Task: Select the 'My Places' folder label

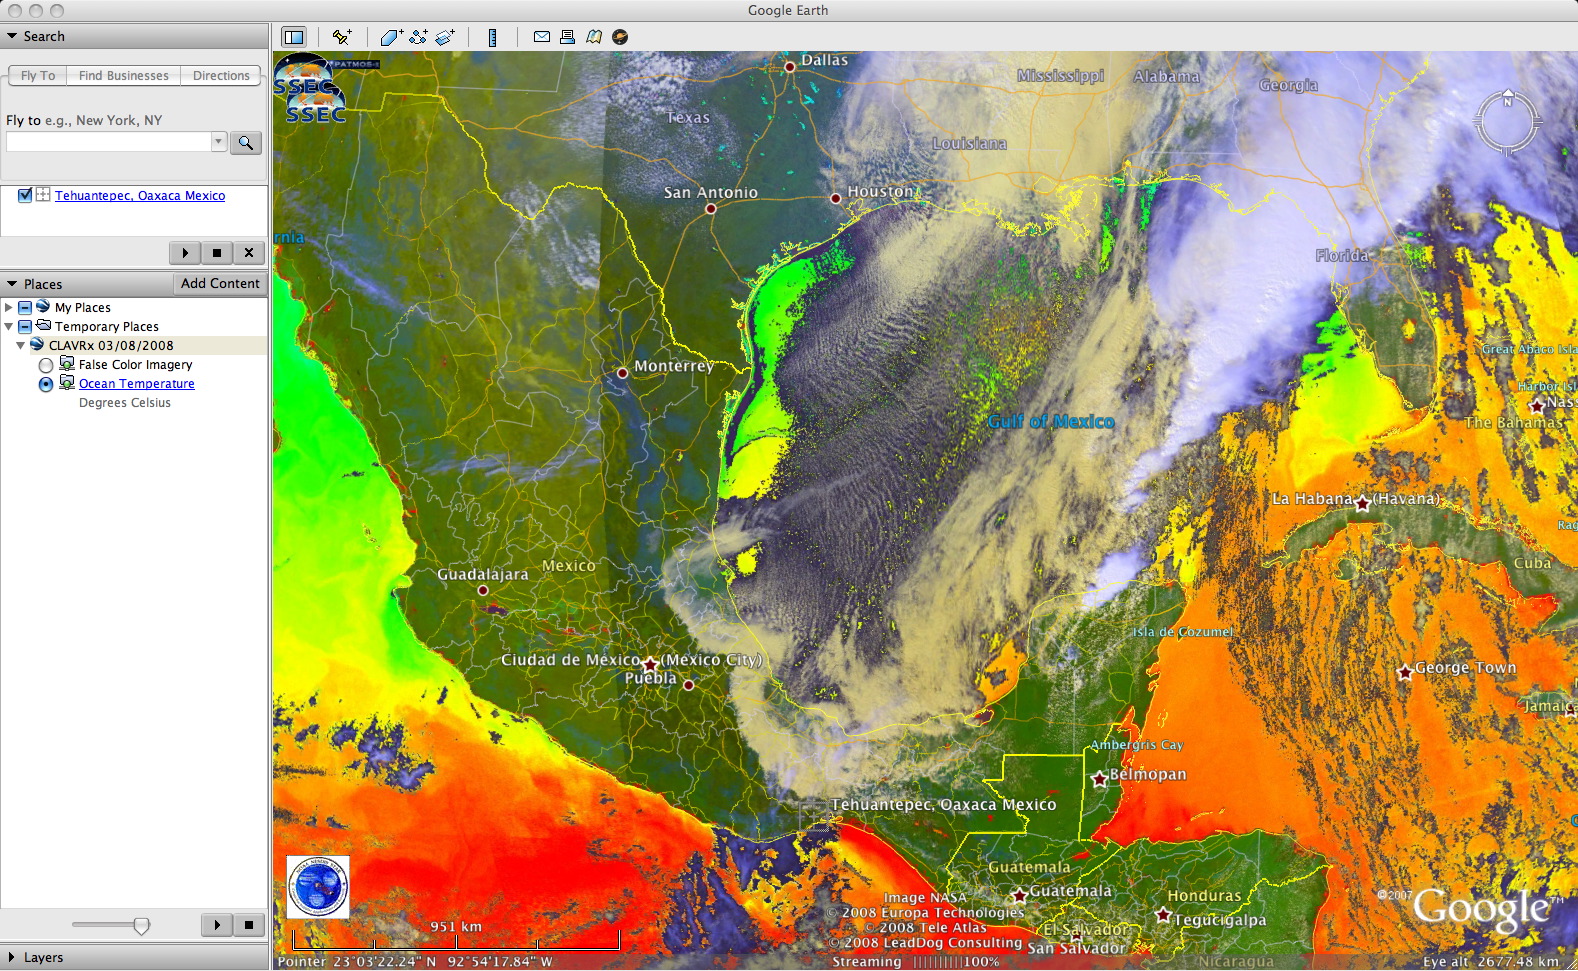Action: pyautogui.click(x=83, y=308)
